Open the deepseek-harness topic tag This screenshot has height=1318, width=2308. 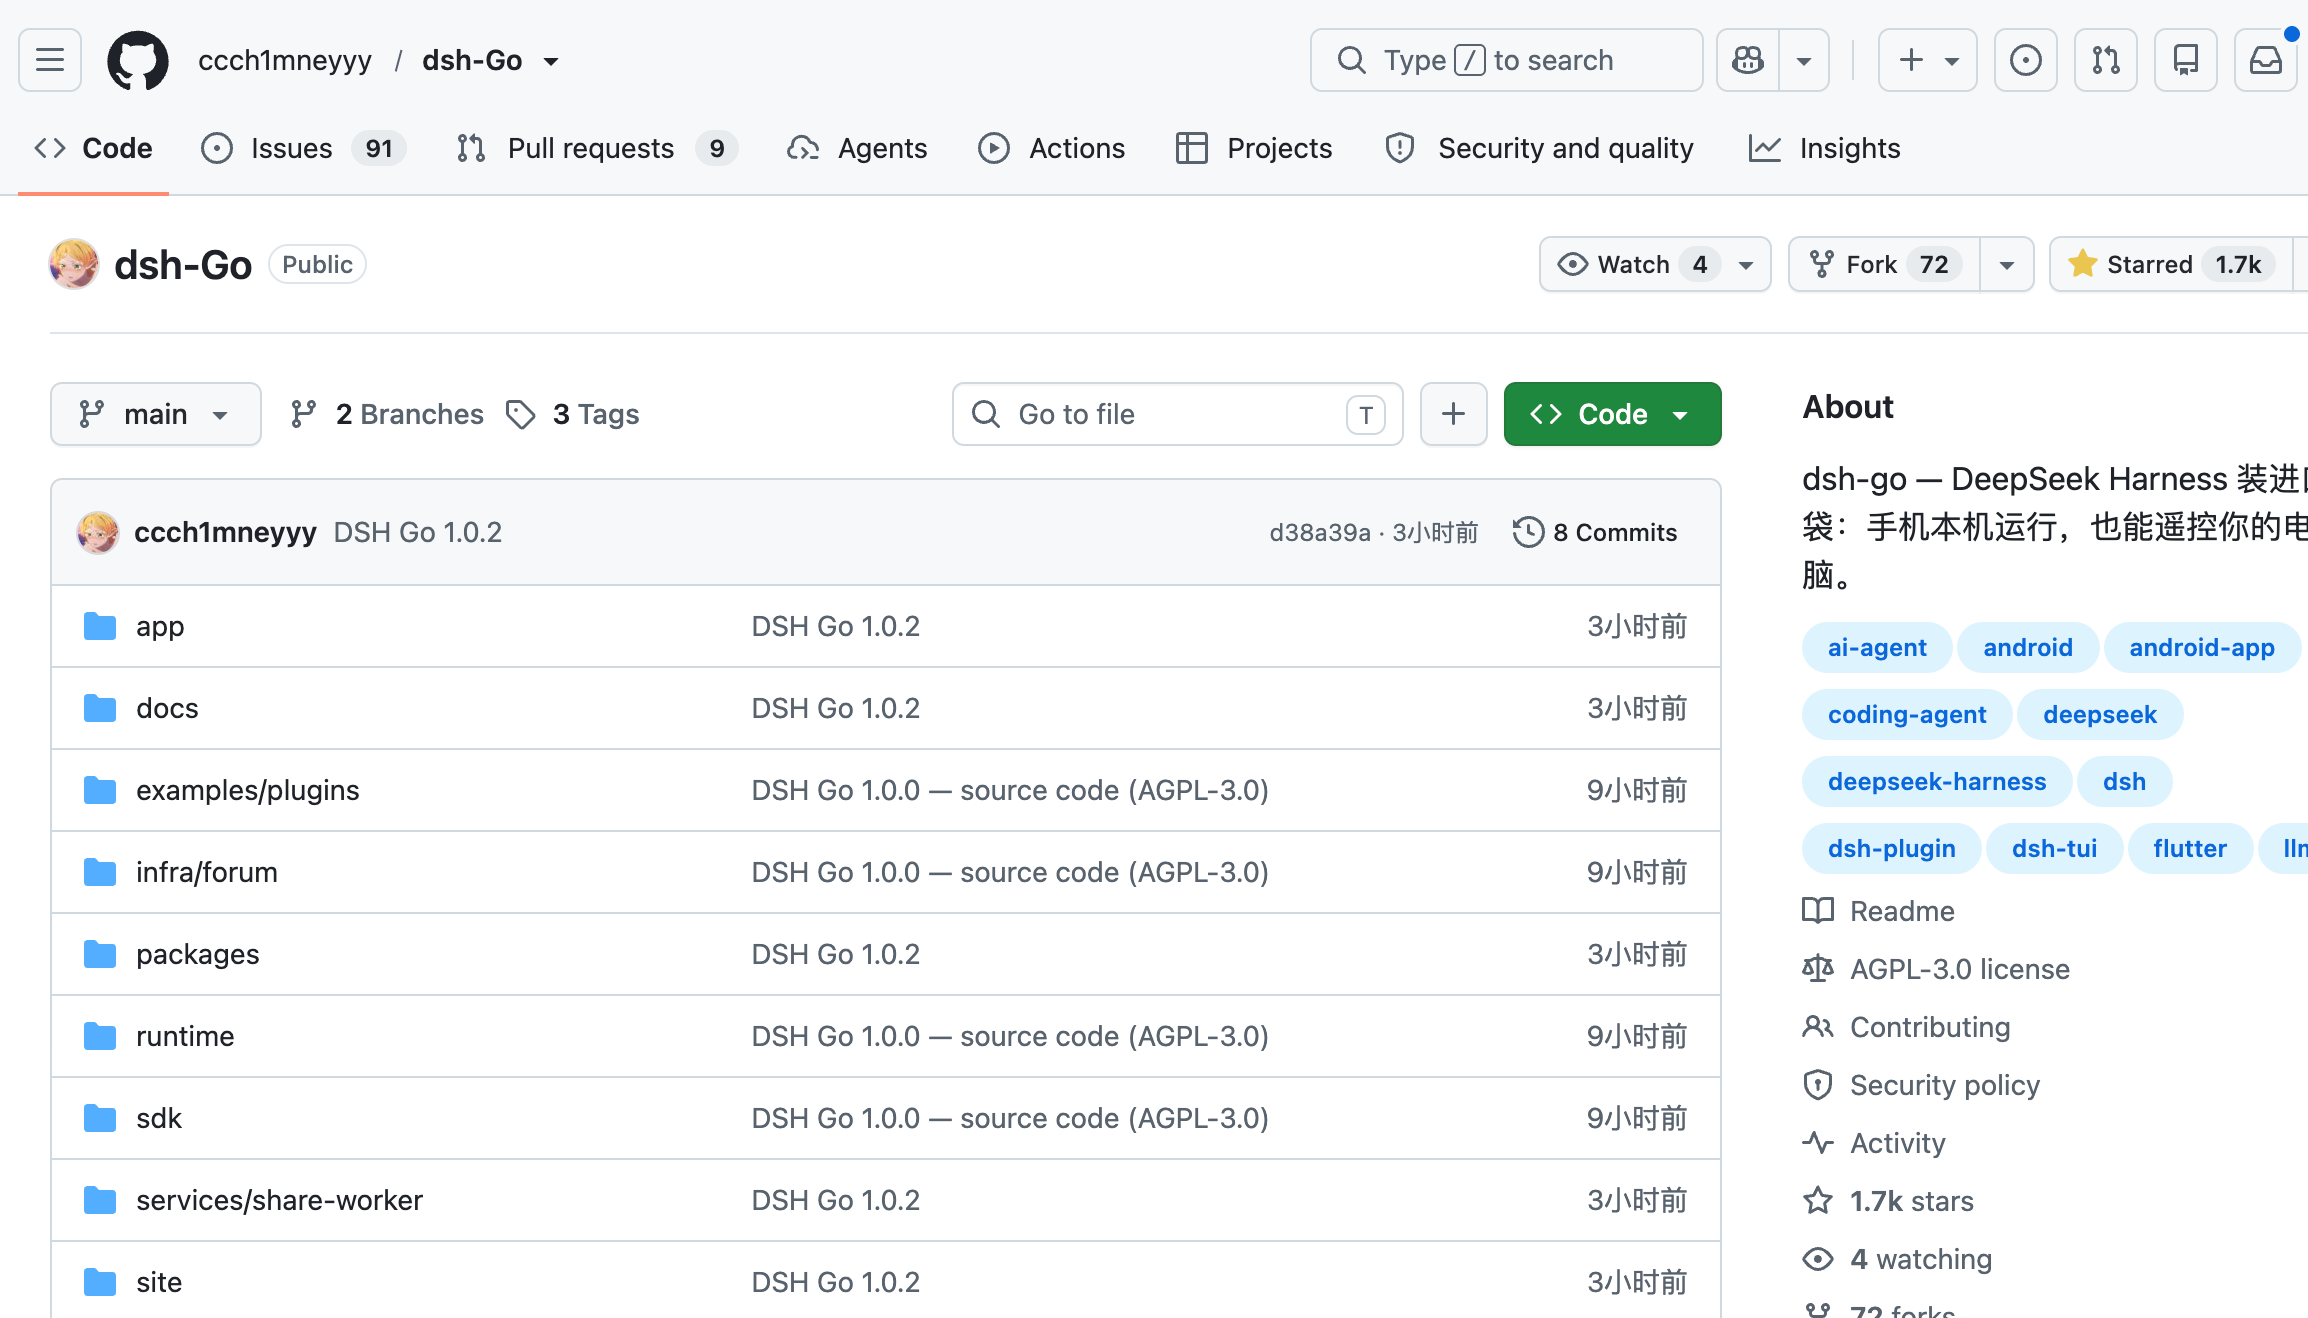(x=1937, y=781)
